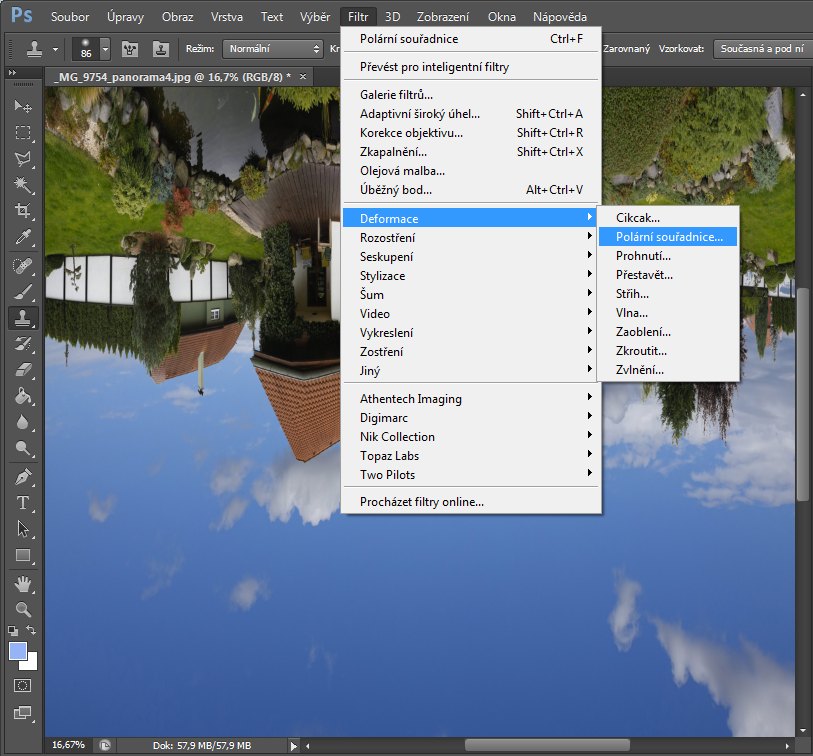Toggle the Clone Source panel button

pos(160,49)
